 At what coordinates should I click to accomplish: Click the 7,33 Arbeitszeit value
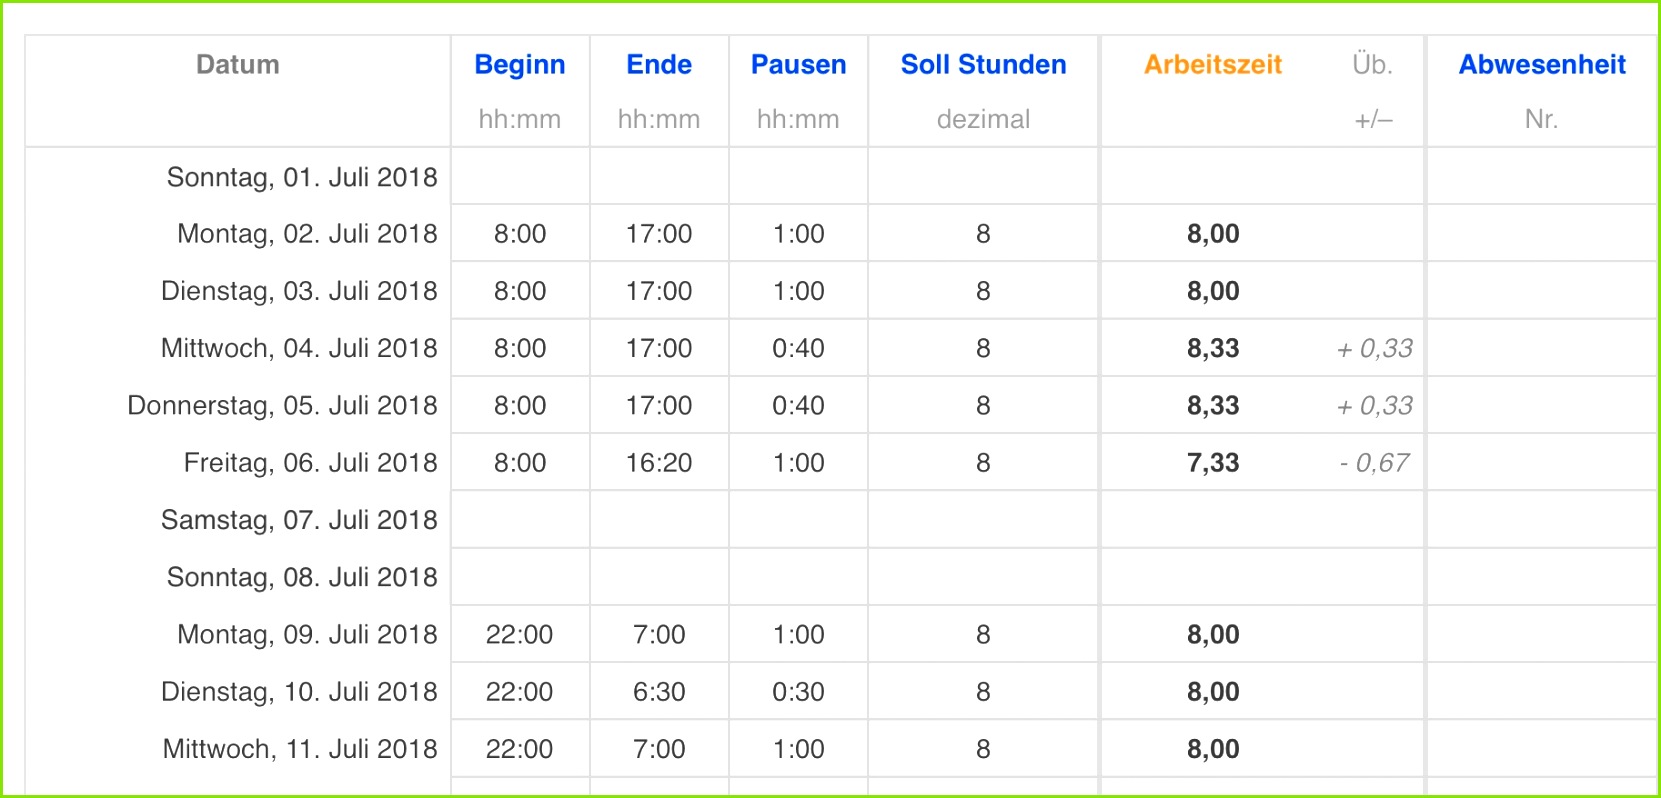tap(1213, 463)
